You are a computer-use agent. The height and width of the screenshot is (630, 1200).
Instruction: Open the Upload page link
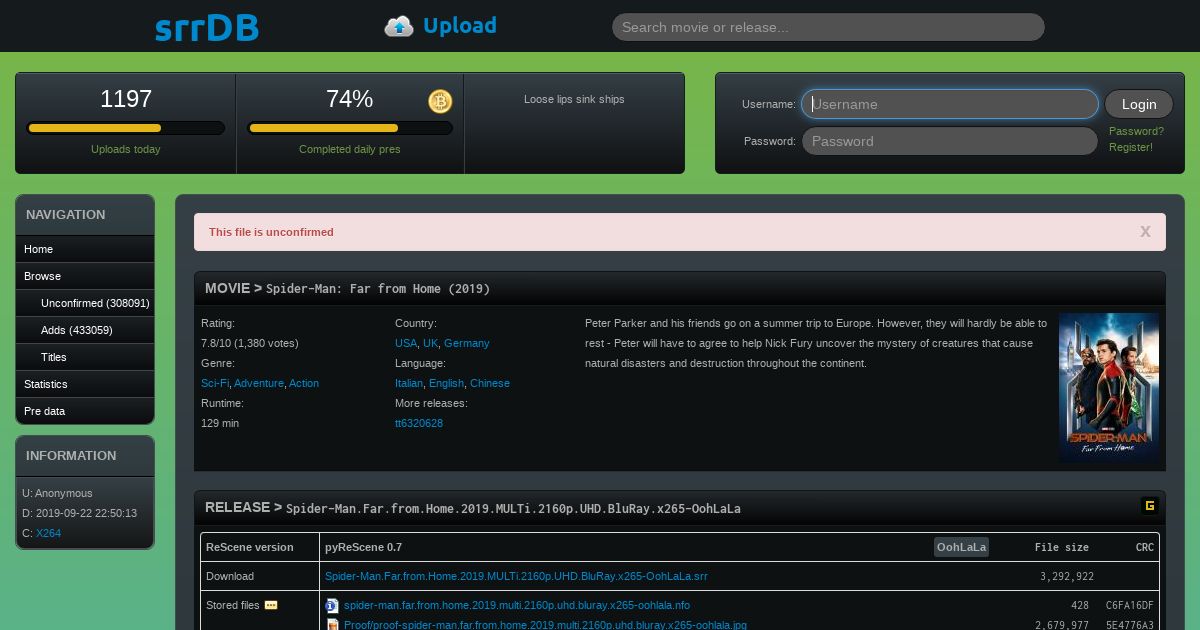[459, 26]
